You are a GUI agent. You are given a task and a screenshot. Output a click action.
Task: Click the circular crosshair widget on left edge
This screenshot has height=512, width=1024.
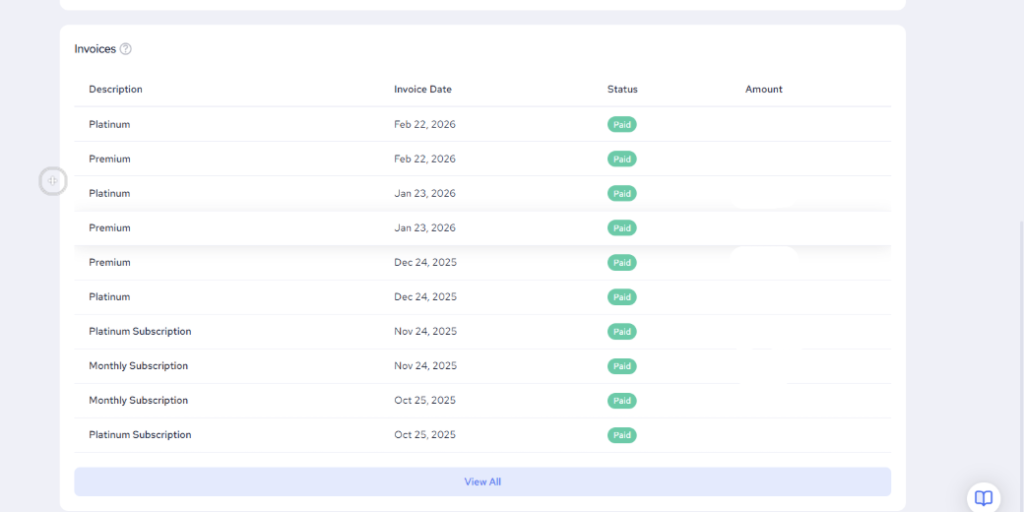point(53,181)
